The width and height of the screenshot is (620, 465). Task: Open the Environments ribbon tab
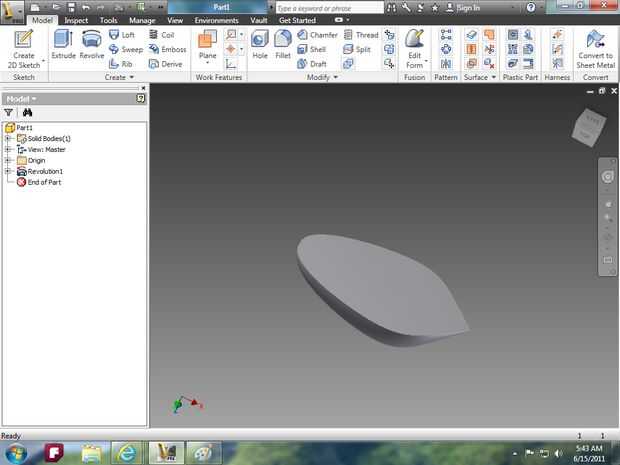point(216,20)
